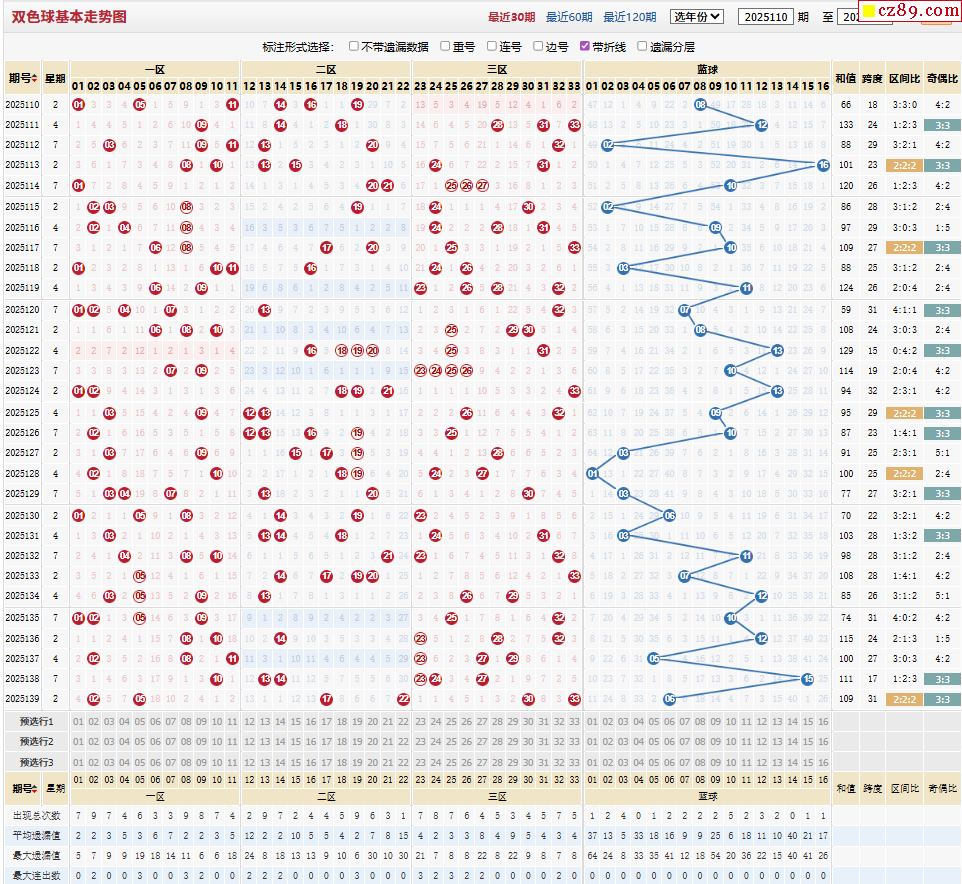Screen dimensions: 962x884
Task: Tick the 边号 checkbox
Action: [538, 46]
